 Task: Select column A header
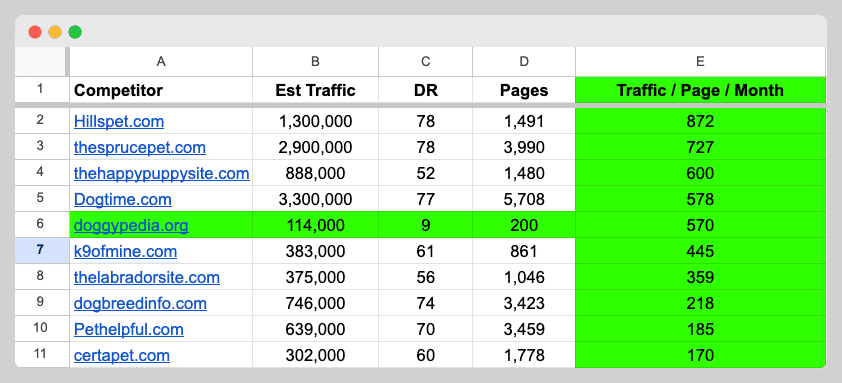(161, 62)
